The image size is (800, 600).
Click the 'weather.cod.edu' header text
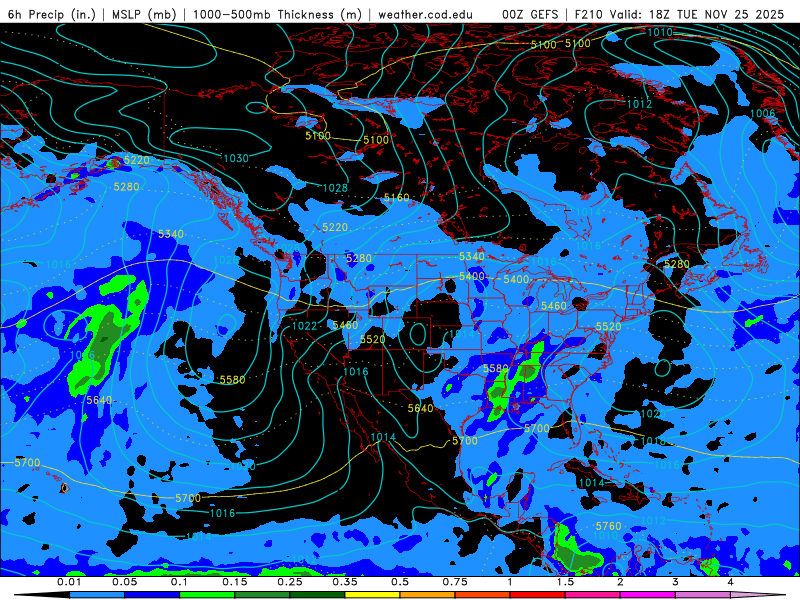[x=425, y=14]
